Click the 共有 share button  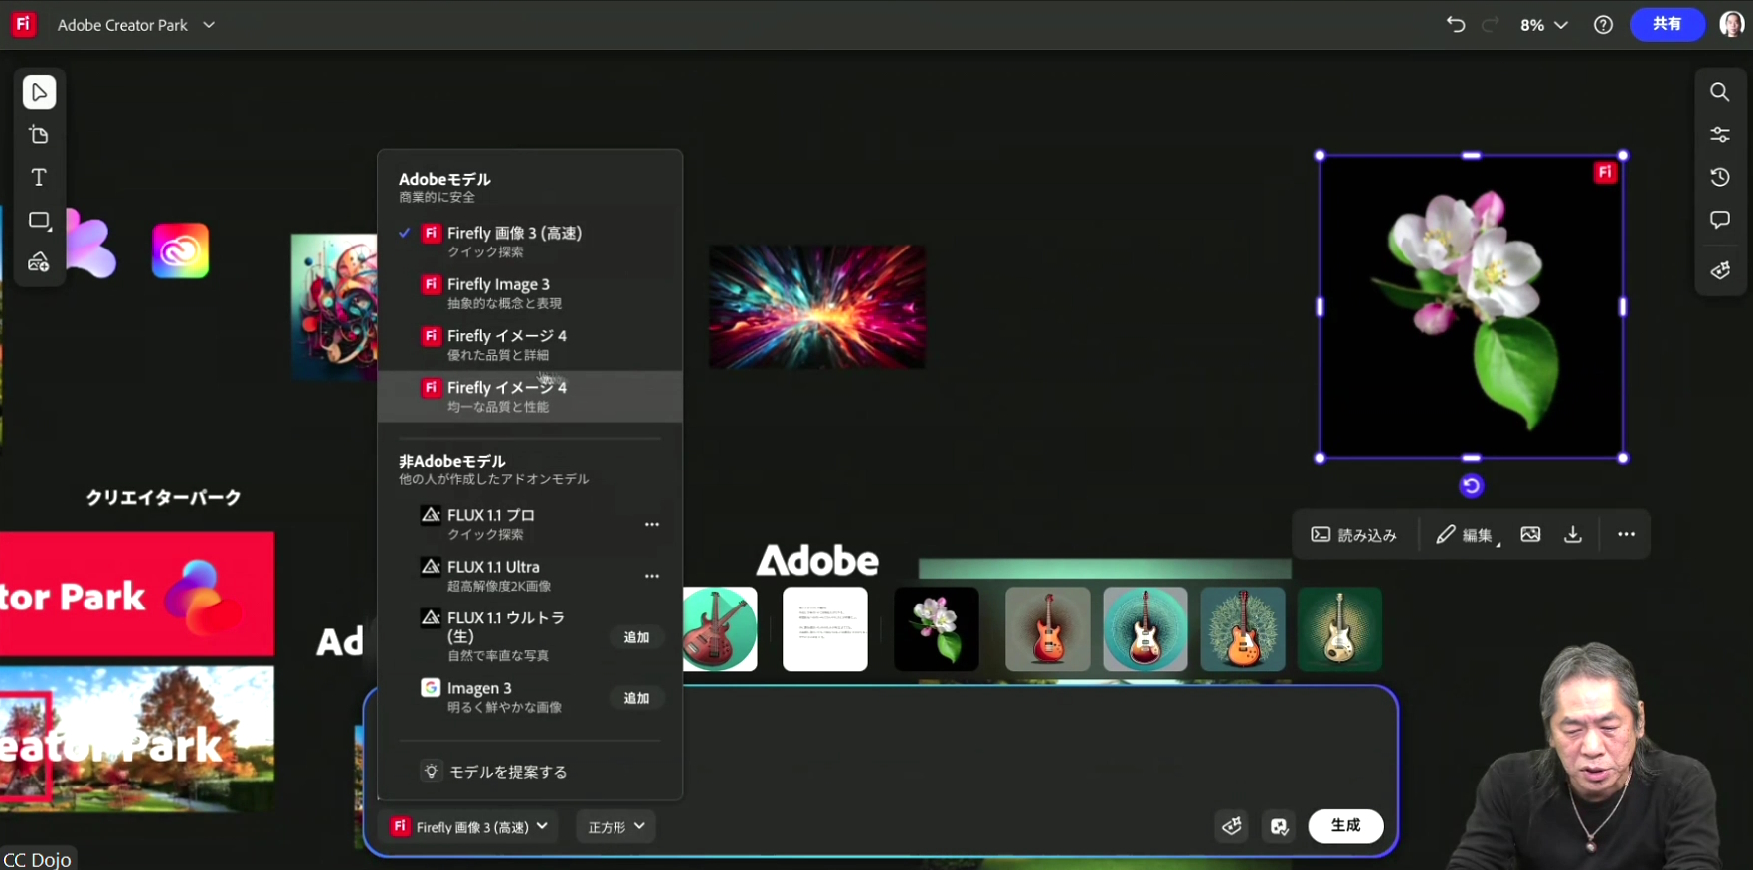pyautogui.click(x=1667, y=24)
